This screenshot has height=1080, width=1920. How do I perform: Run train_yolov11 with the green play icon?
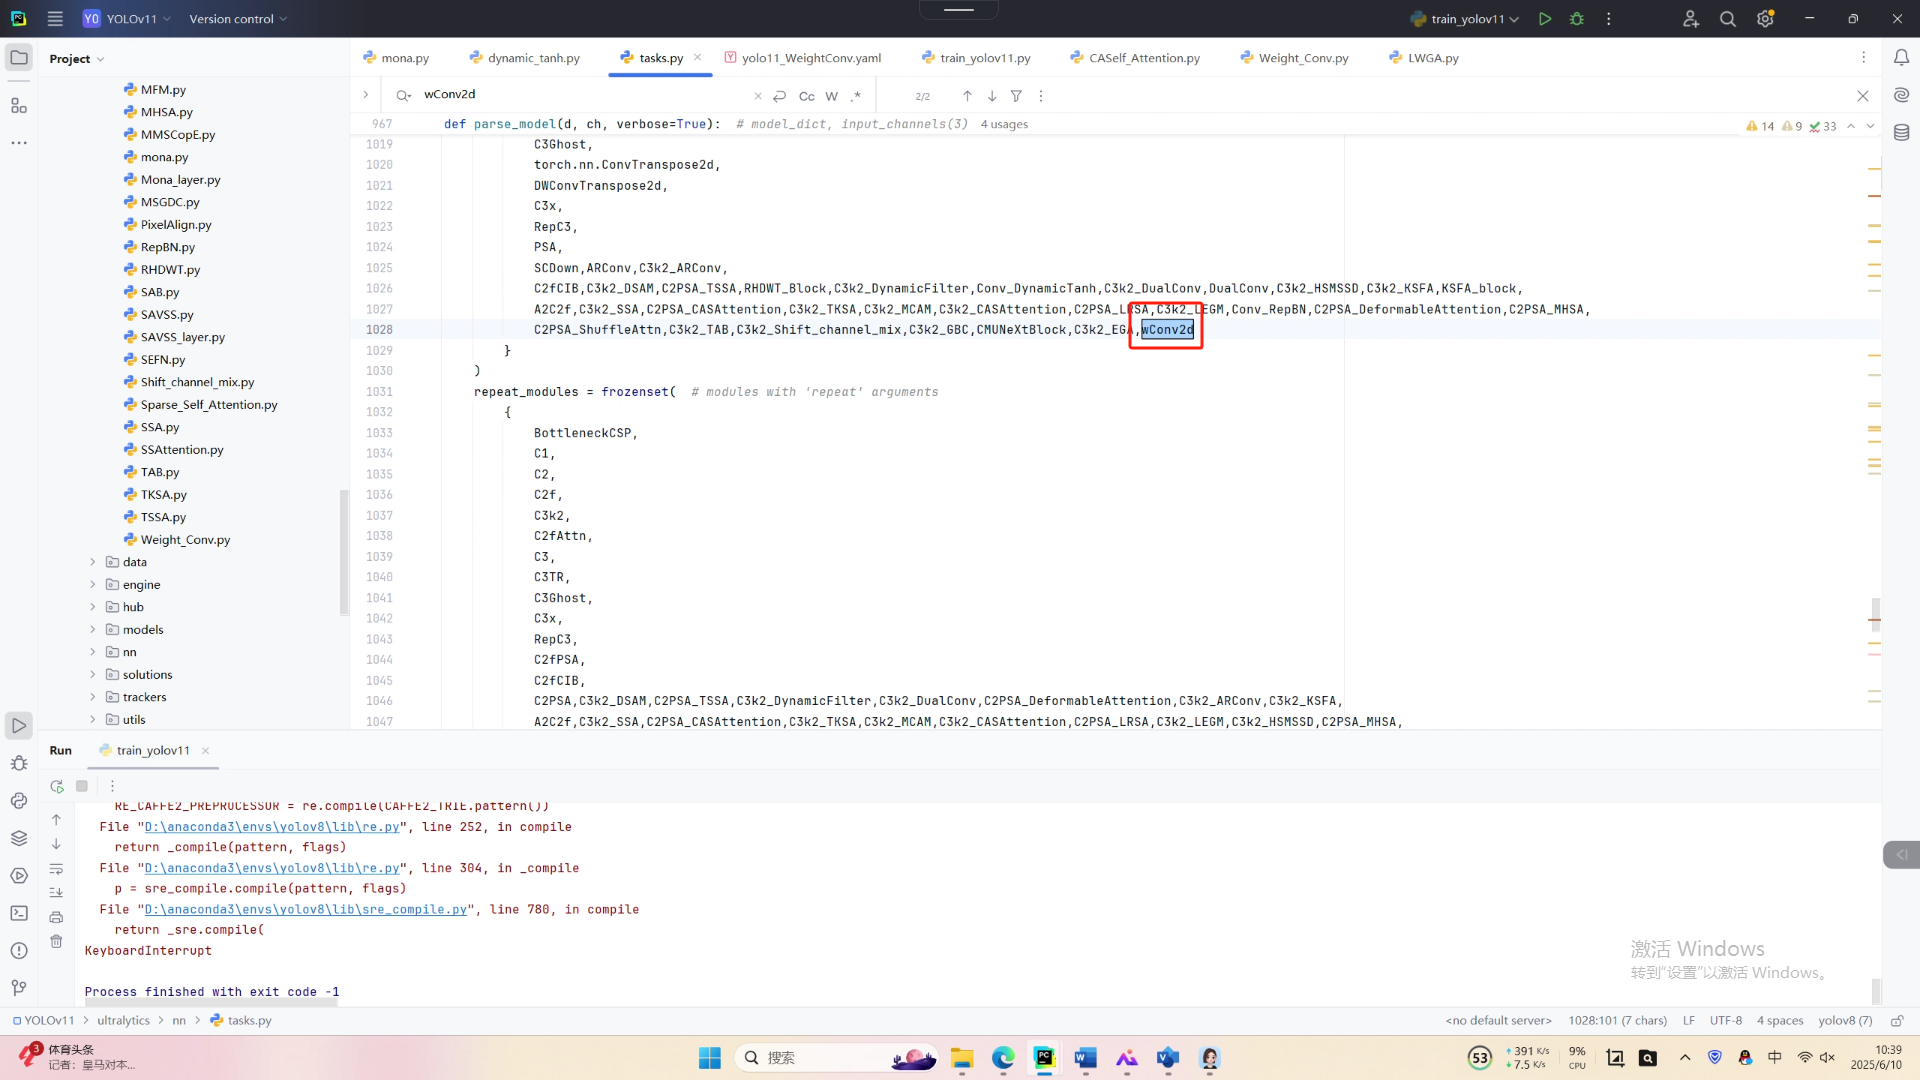point(1545,19)
